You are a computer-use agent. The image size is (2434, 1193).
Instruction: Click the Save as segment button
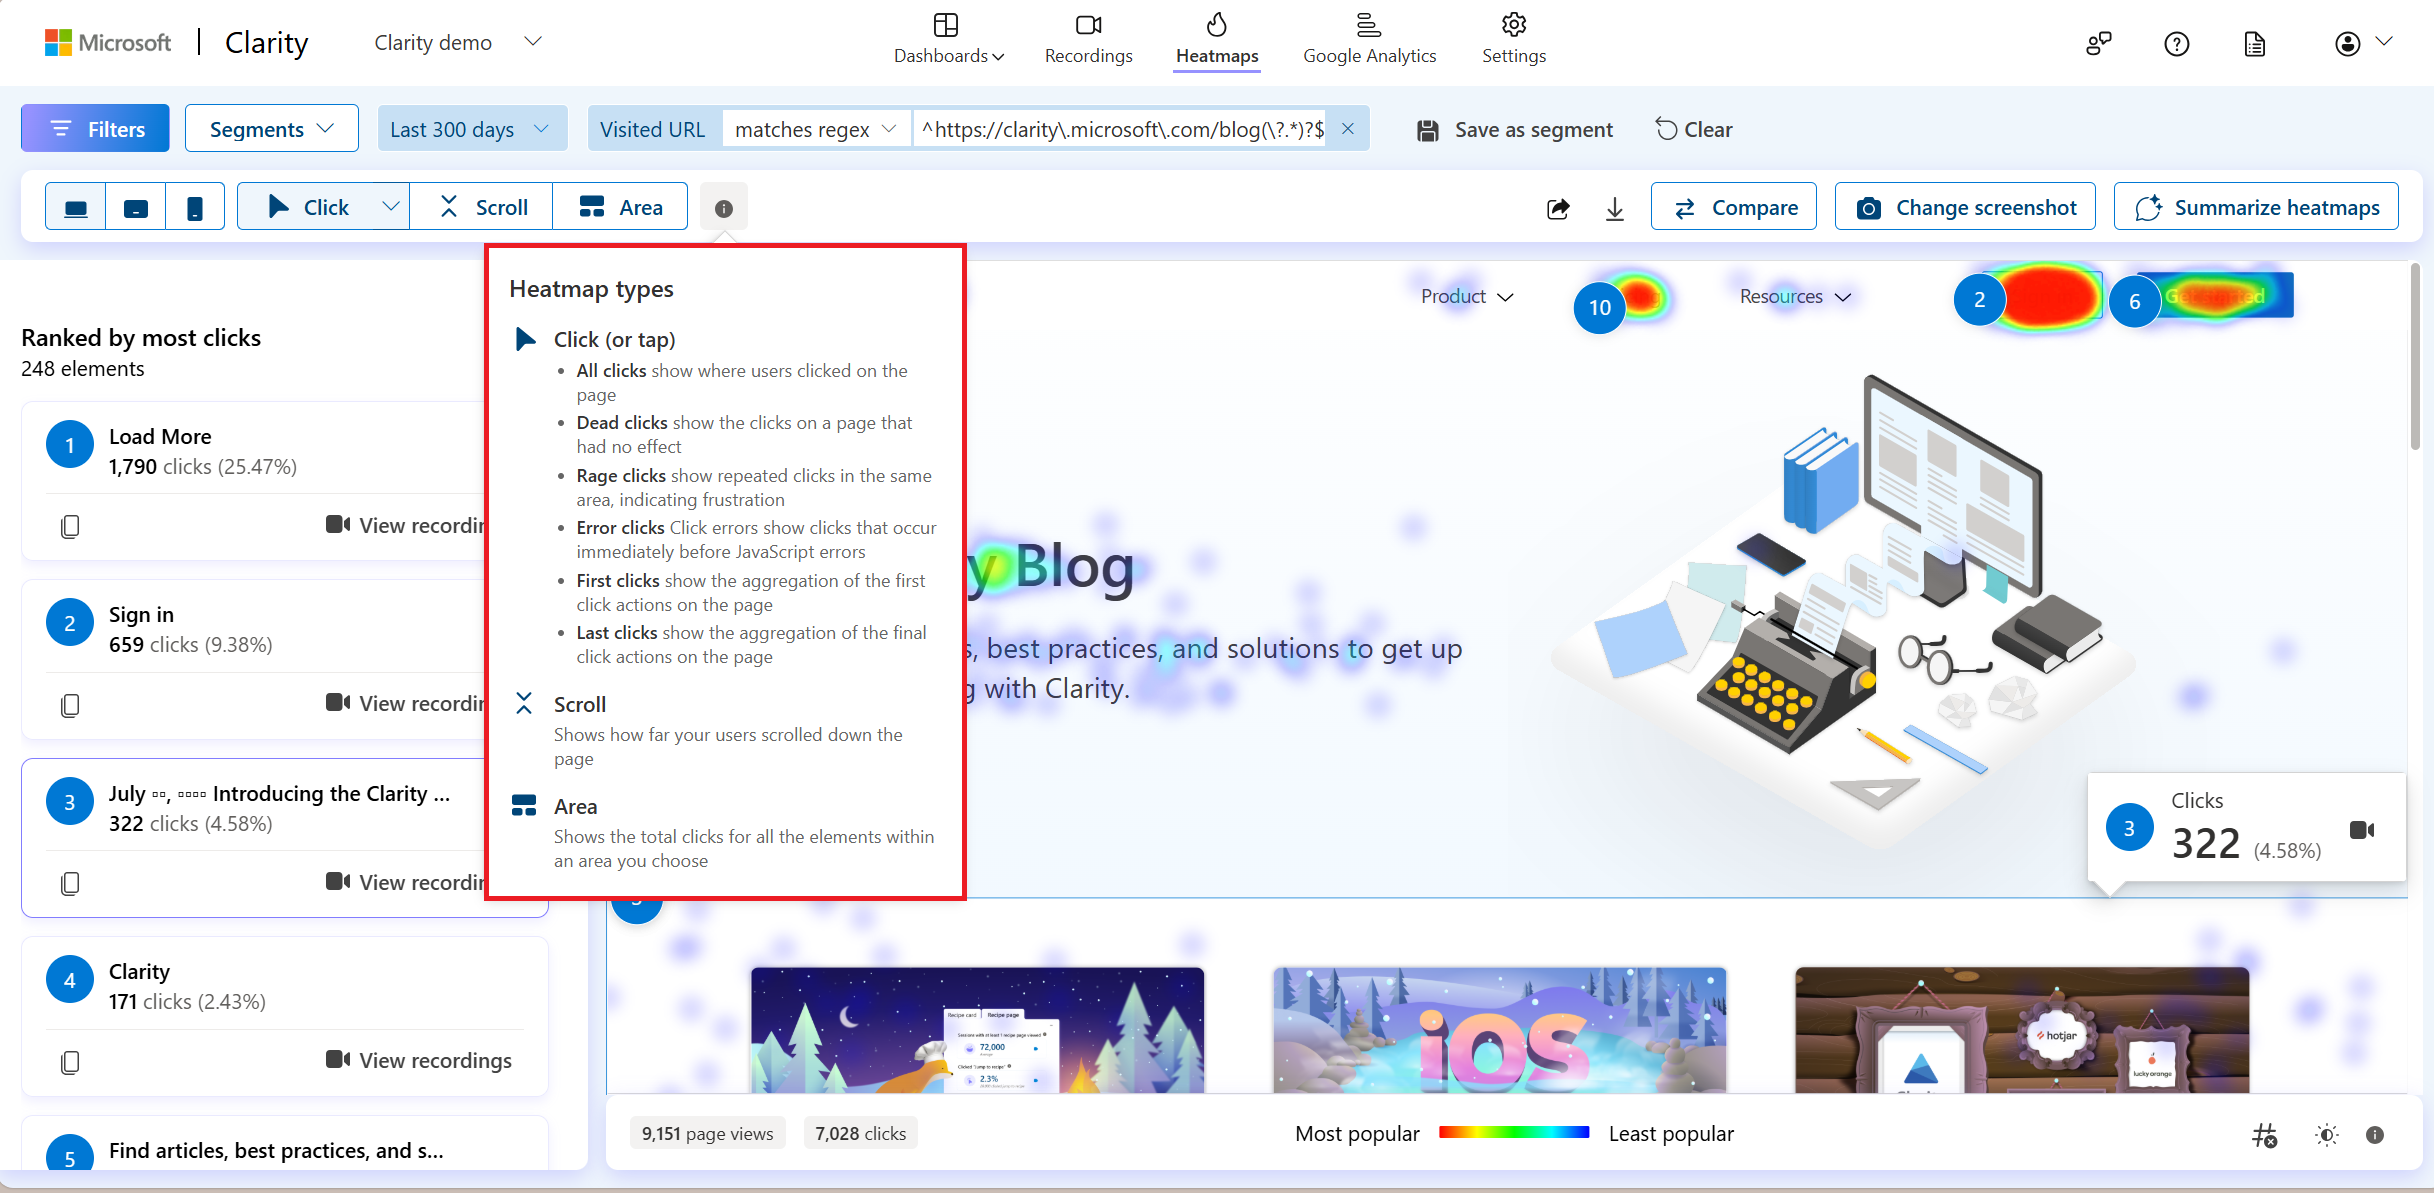[1515, 129]
